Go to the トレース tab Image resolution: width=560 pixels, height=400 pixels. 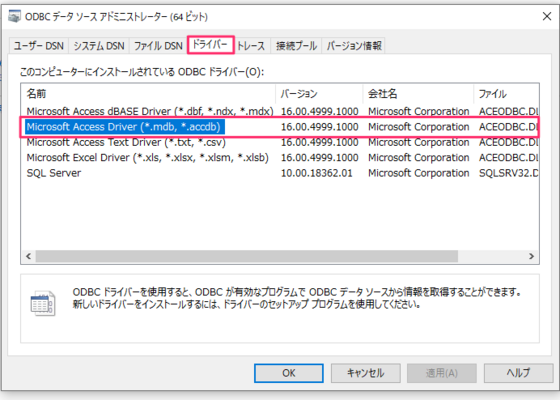pos(251,46)
